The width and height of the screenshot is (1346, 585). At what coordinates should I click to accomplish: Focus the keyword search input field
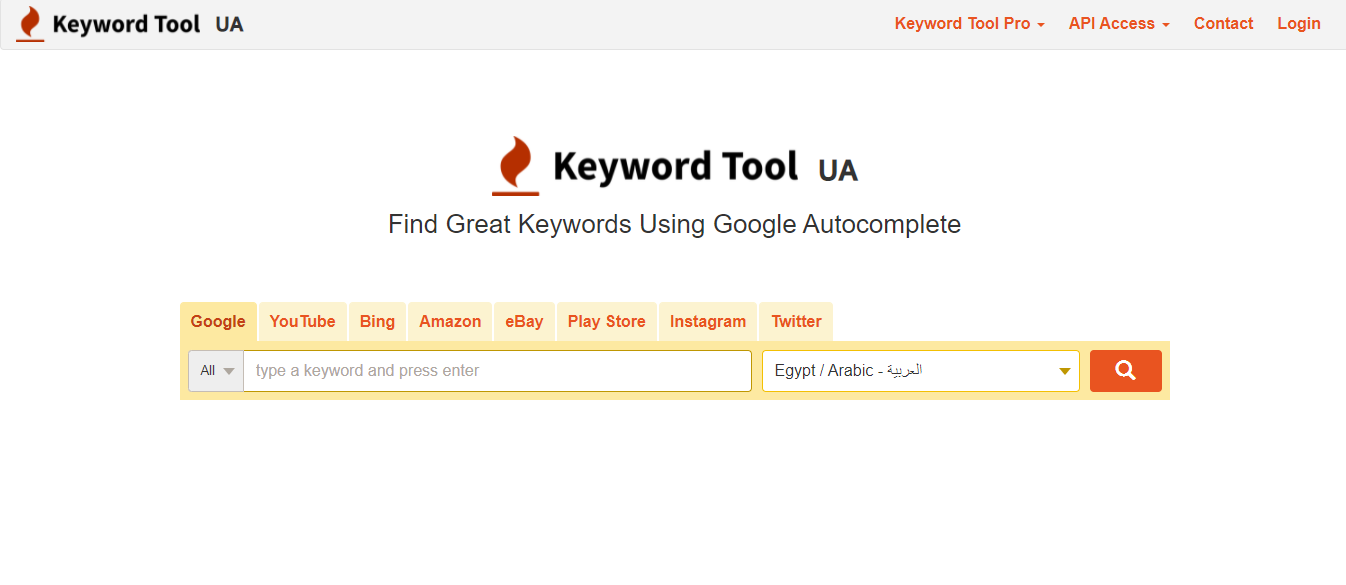497,371
